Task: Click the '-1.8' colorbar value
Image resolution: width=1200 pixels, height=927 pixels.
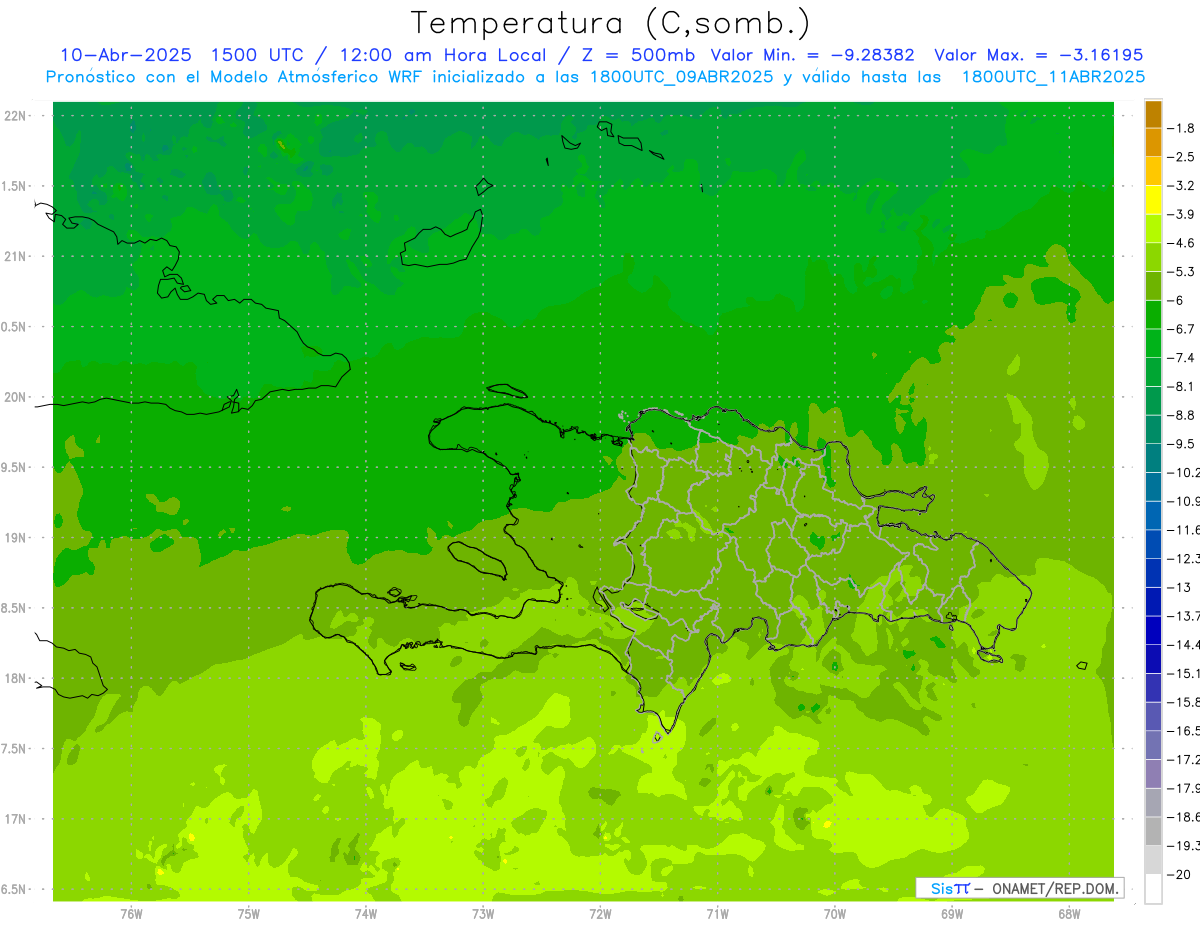Action: click(1181, 128)
